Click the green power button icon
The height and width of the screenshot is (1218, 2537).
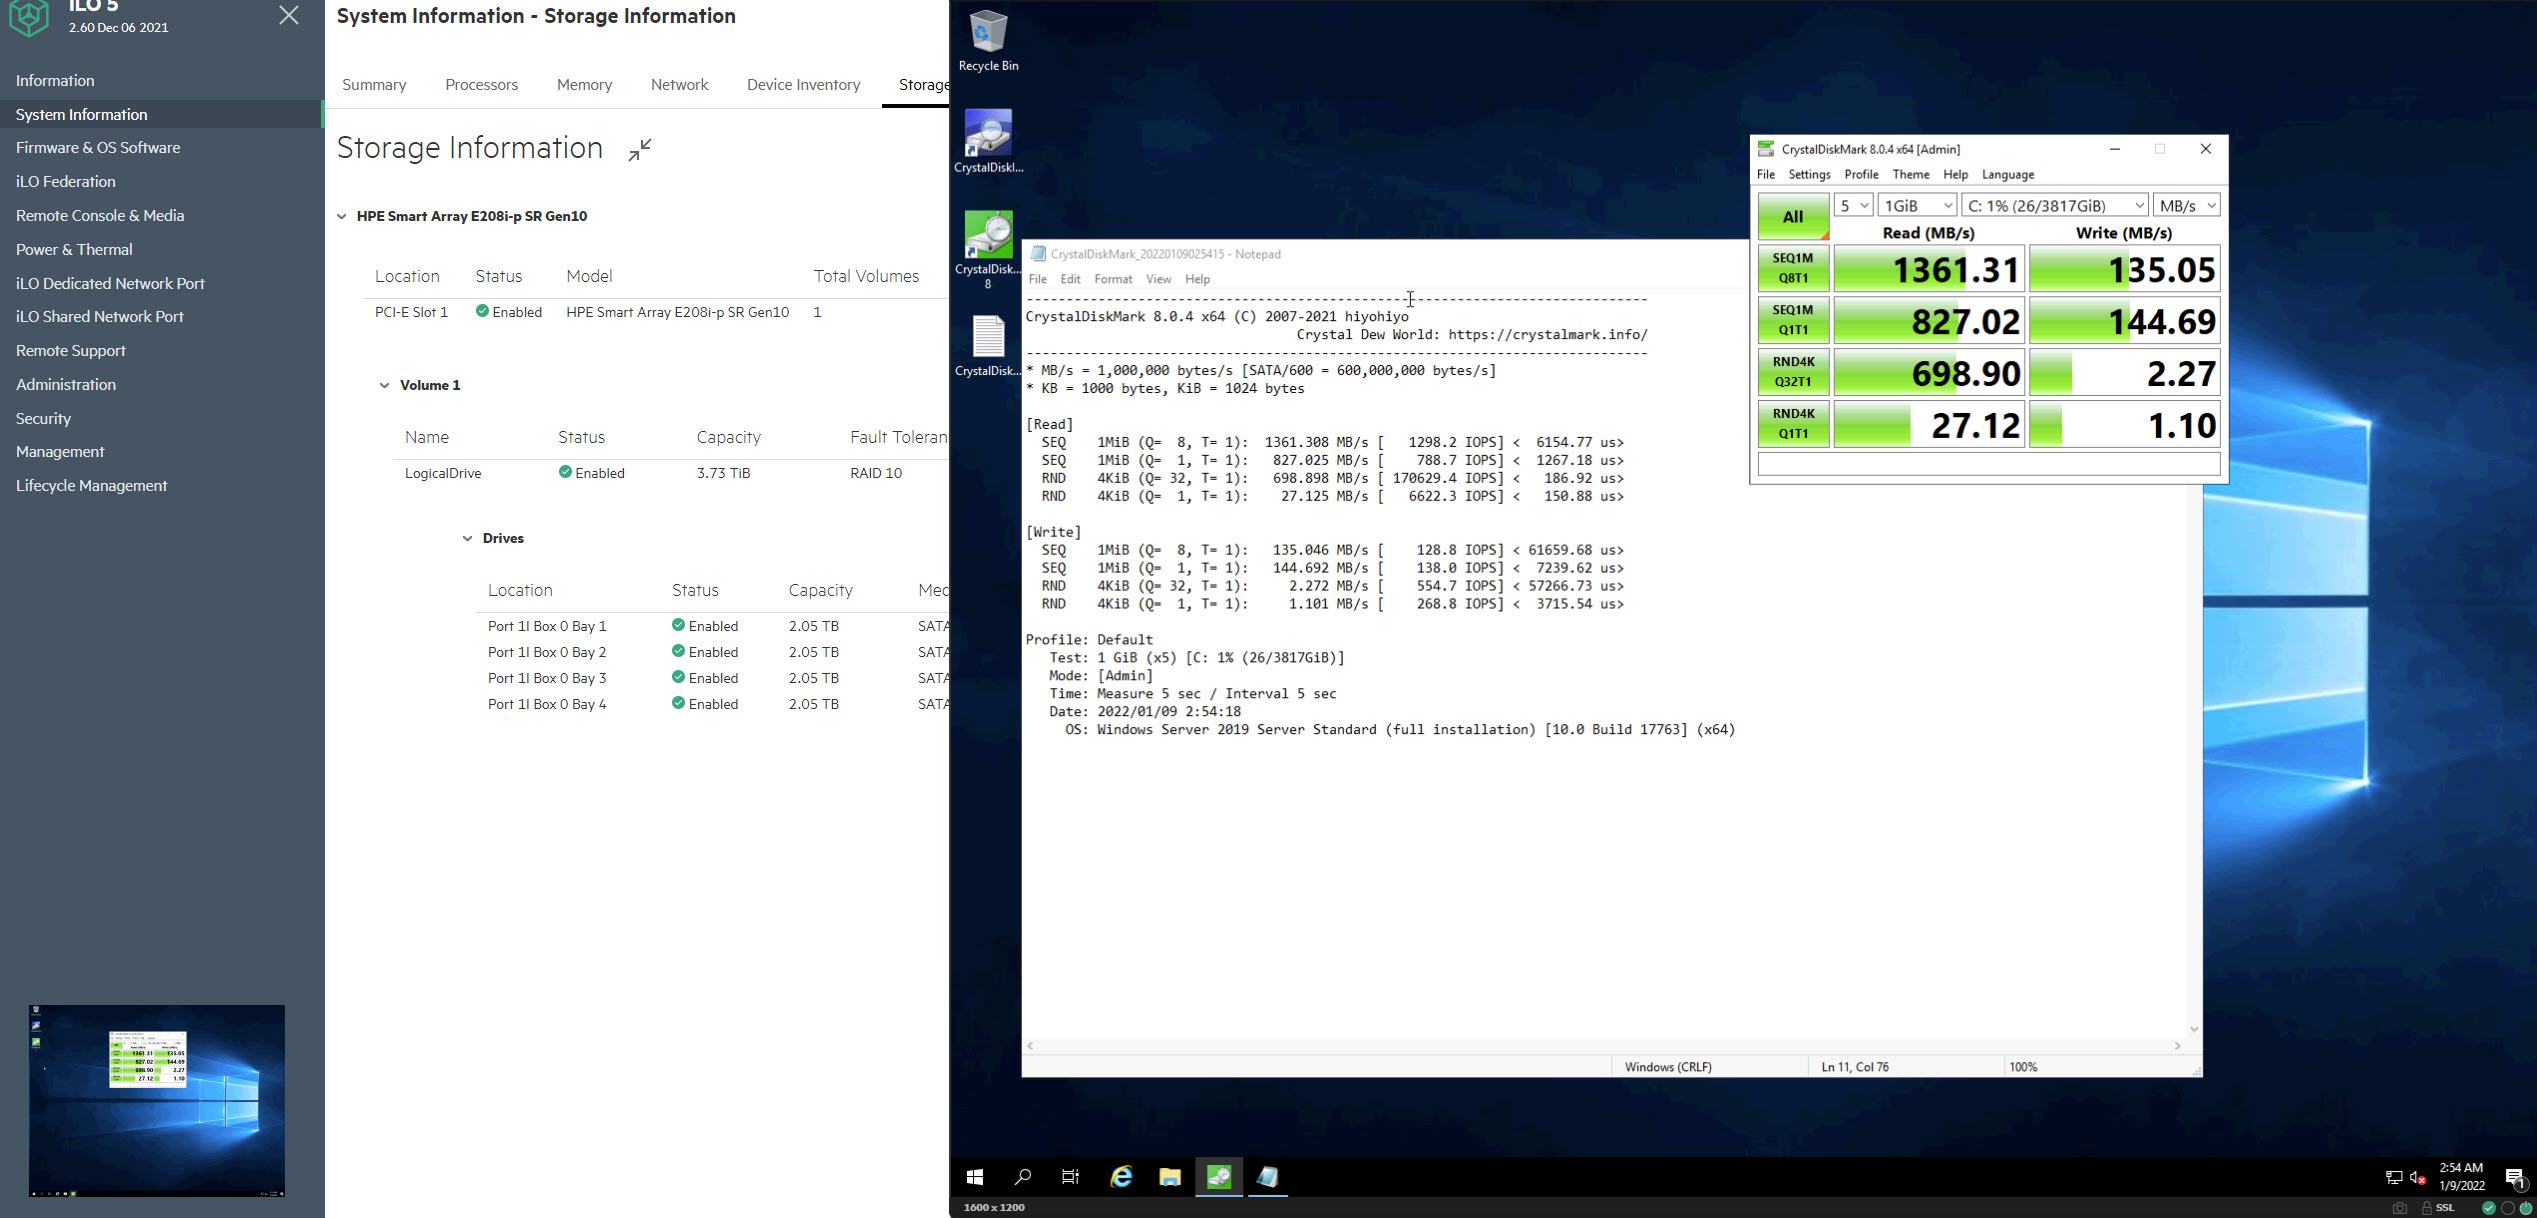2525,1208
